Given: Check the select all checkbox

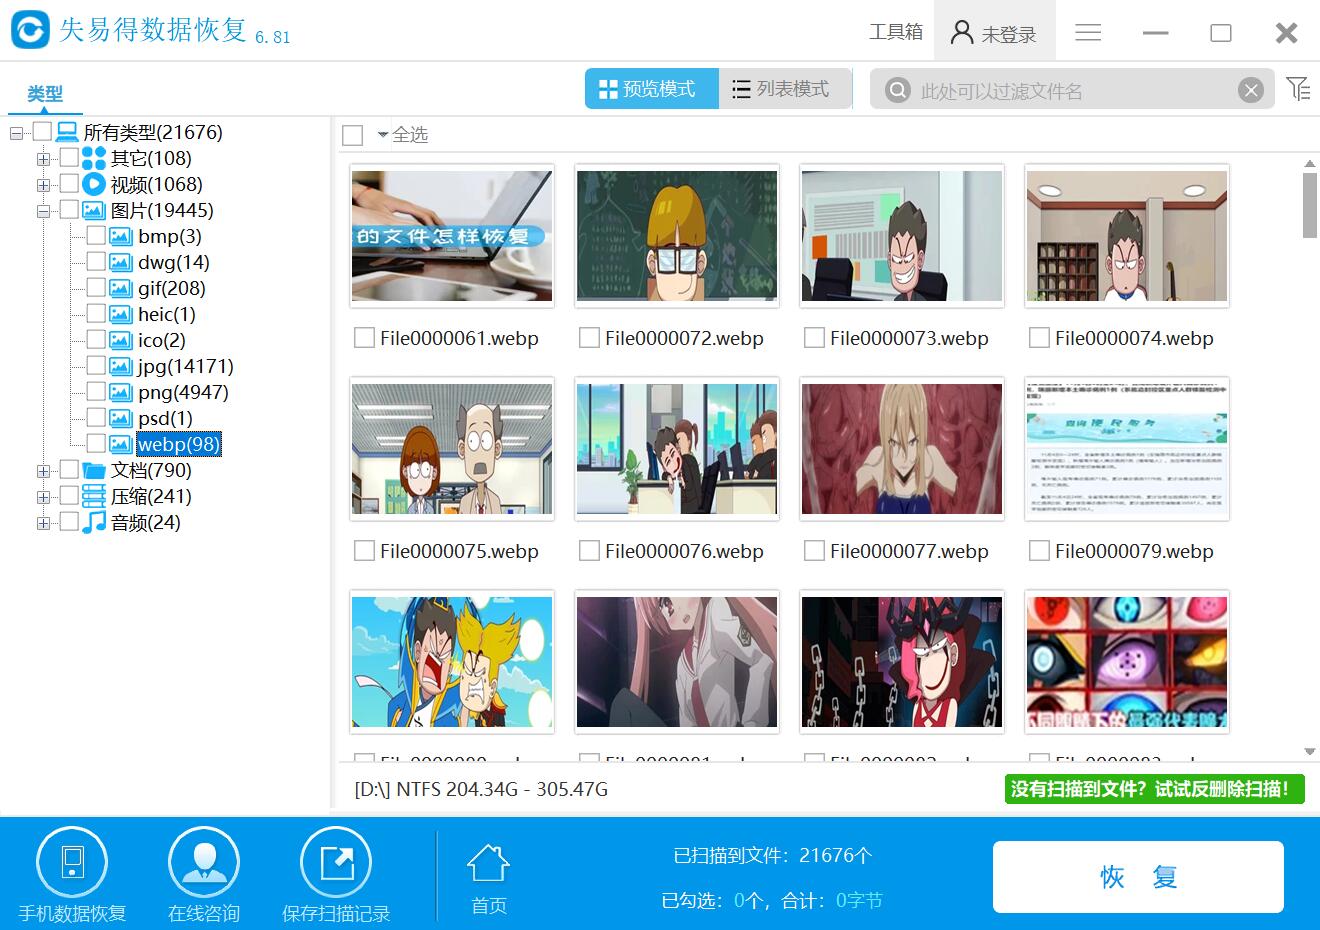Looking at the screenshot, I should (352, 135).
